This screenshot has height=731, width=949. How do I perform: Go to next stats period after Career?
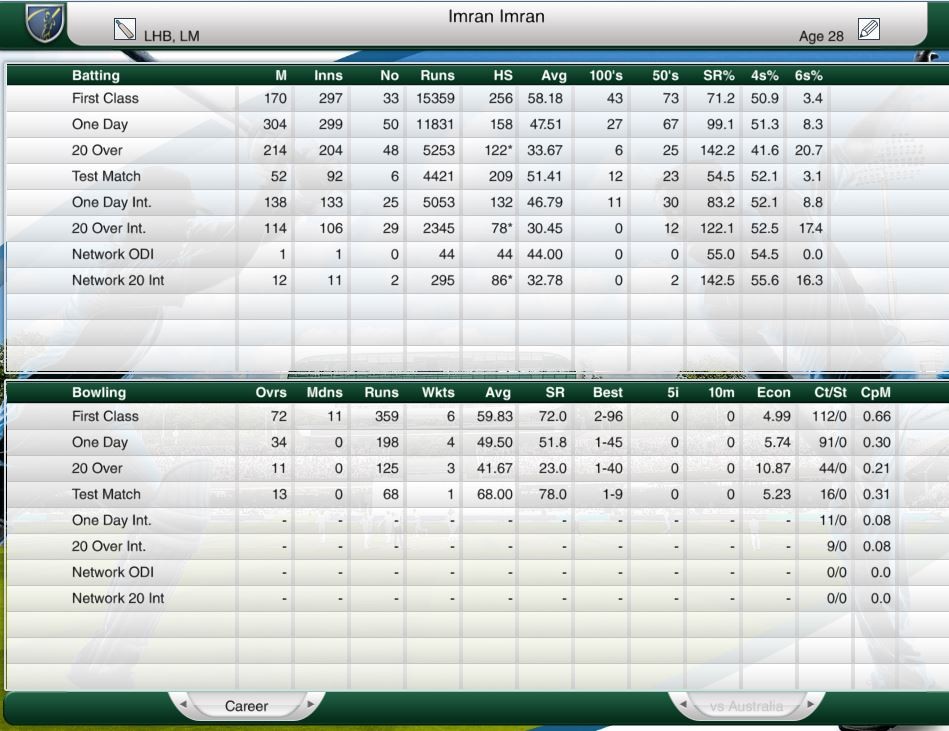click(x=310, y=704)
